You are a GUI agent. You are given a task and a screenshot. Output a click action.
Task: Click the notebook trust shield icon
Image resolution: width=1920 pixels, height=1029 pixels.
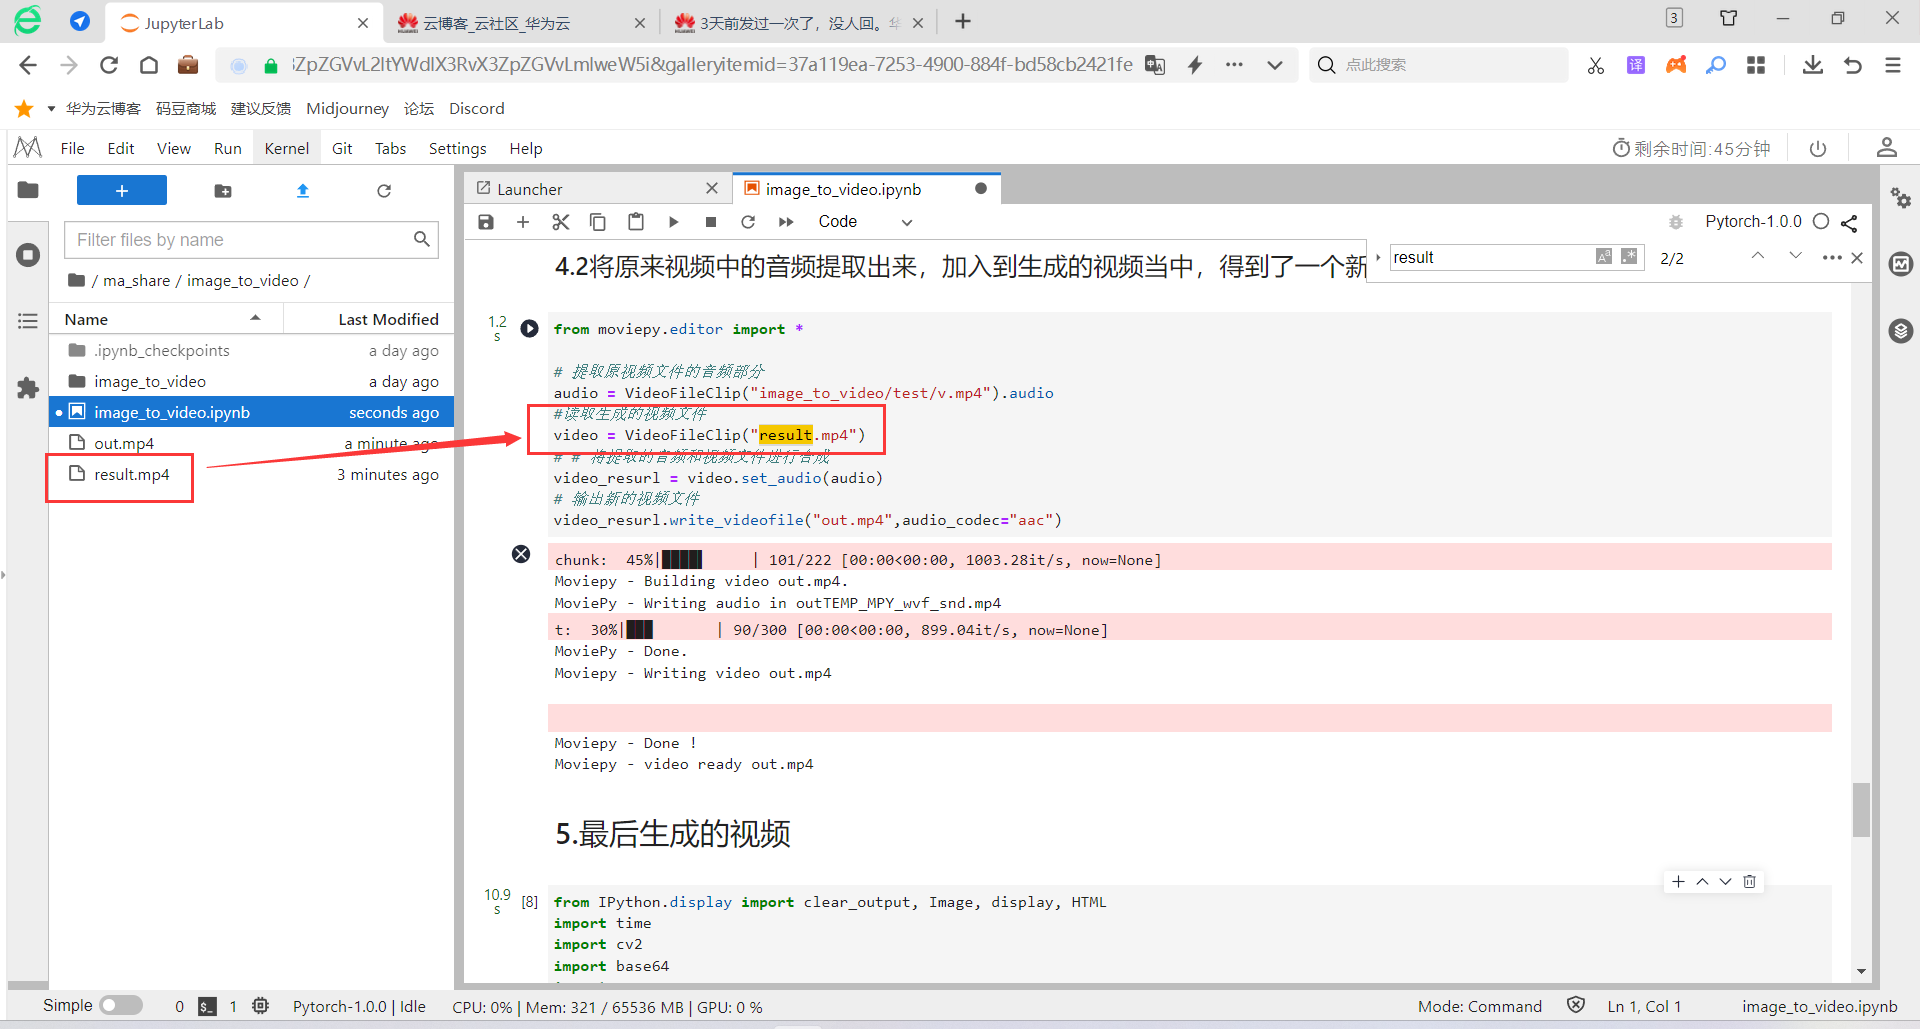1576,1005
